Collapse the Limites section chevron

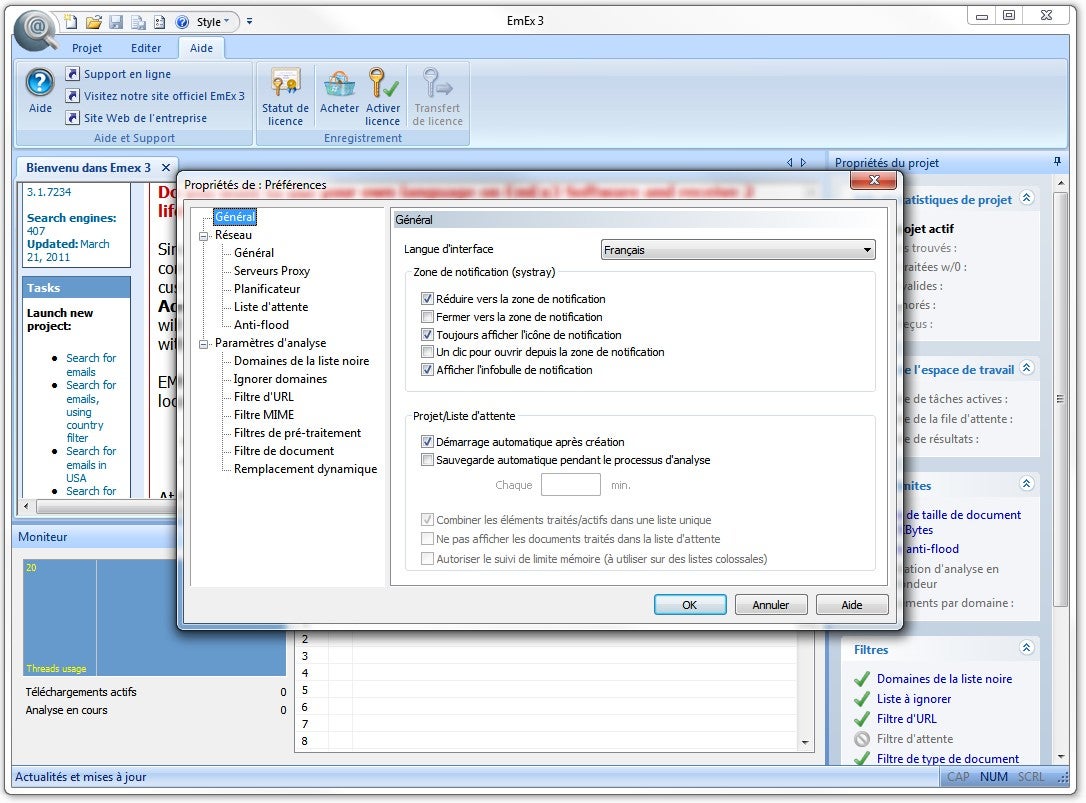tap(1026, 484)
